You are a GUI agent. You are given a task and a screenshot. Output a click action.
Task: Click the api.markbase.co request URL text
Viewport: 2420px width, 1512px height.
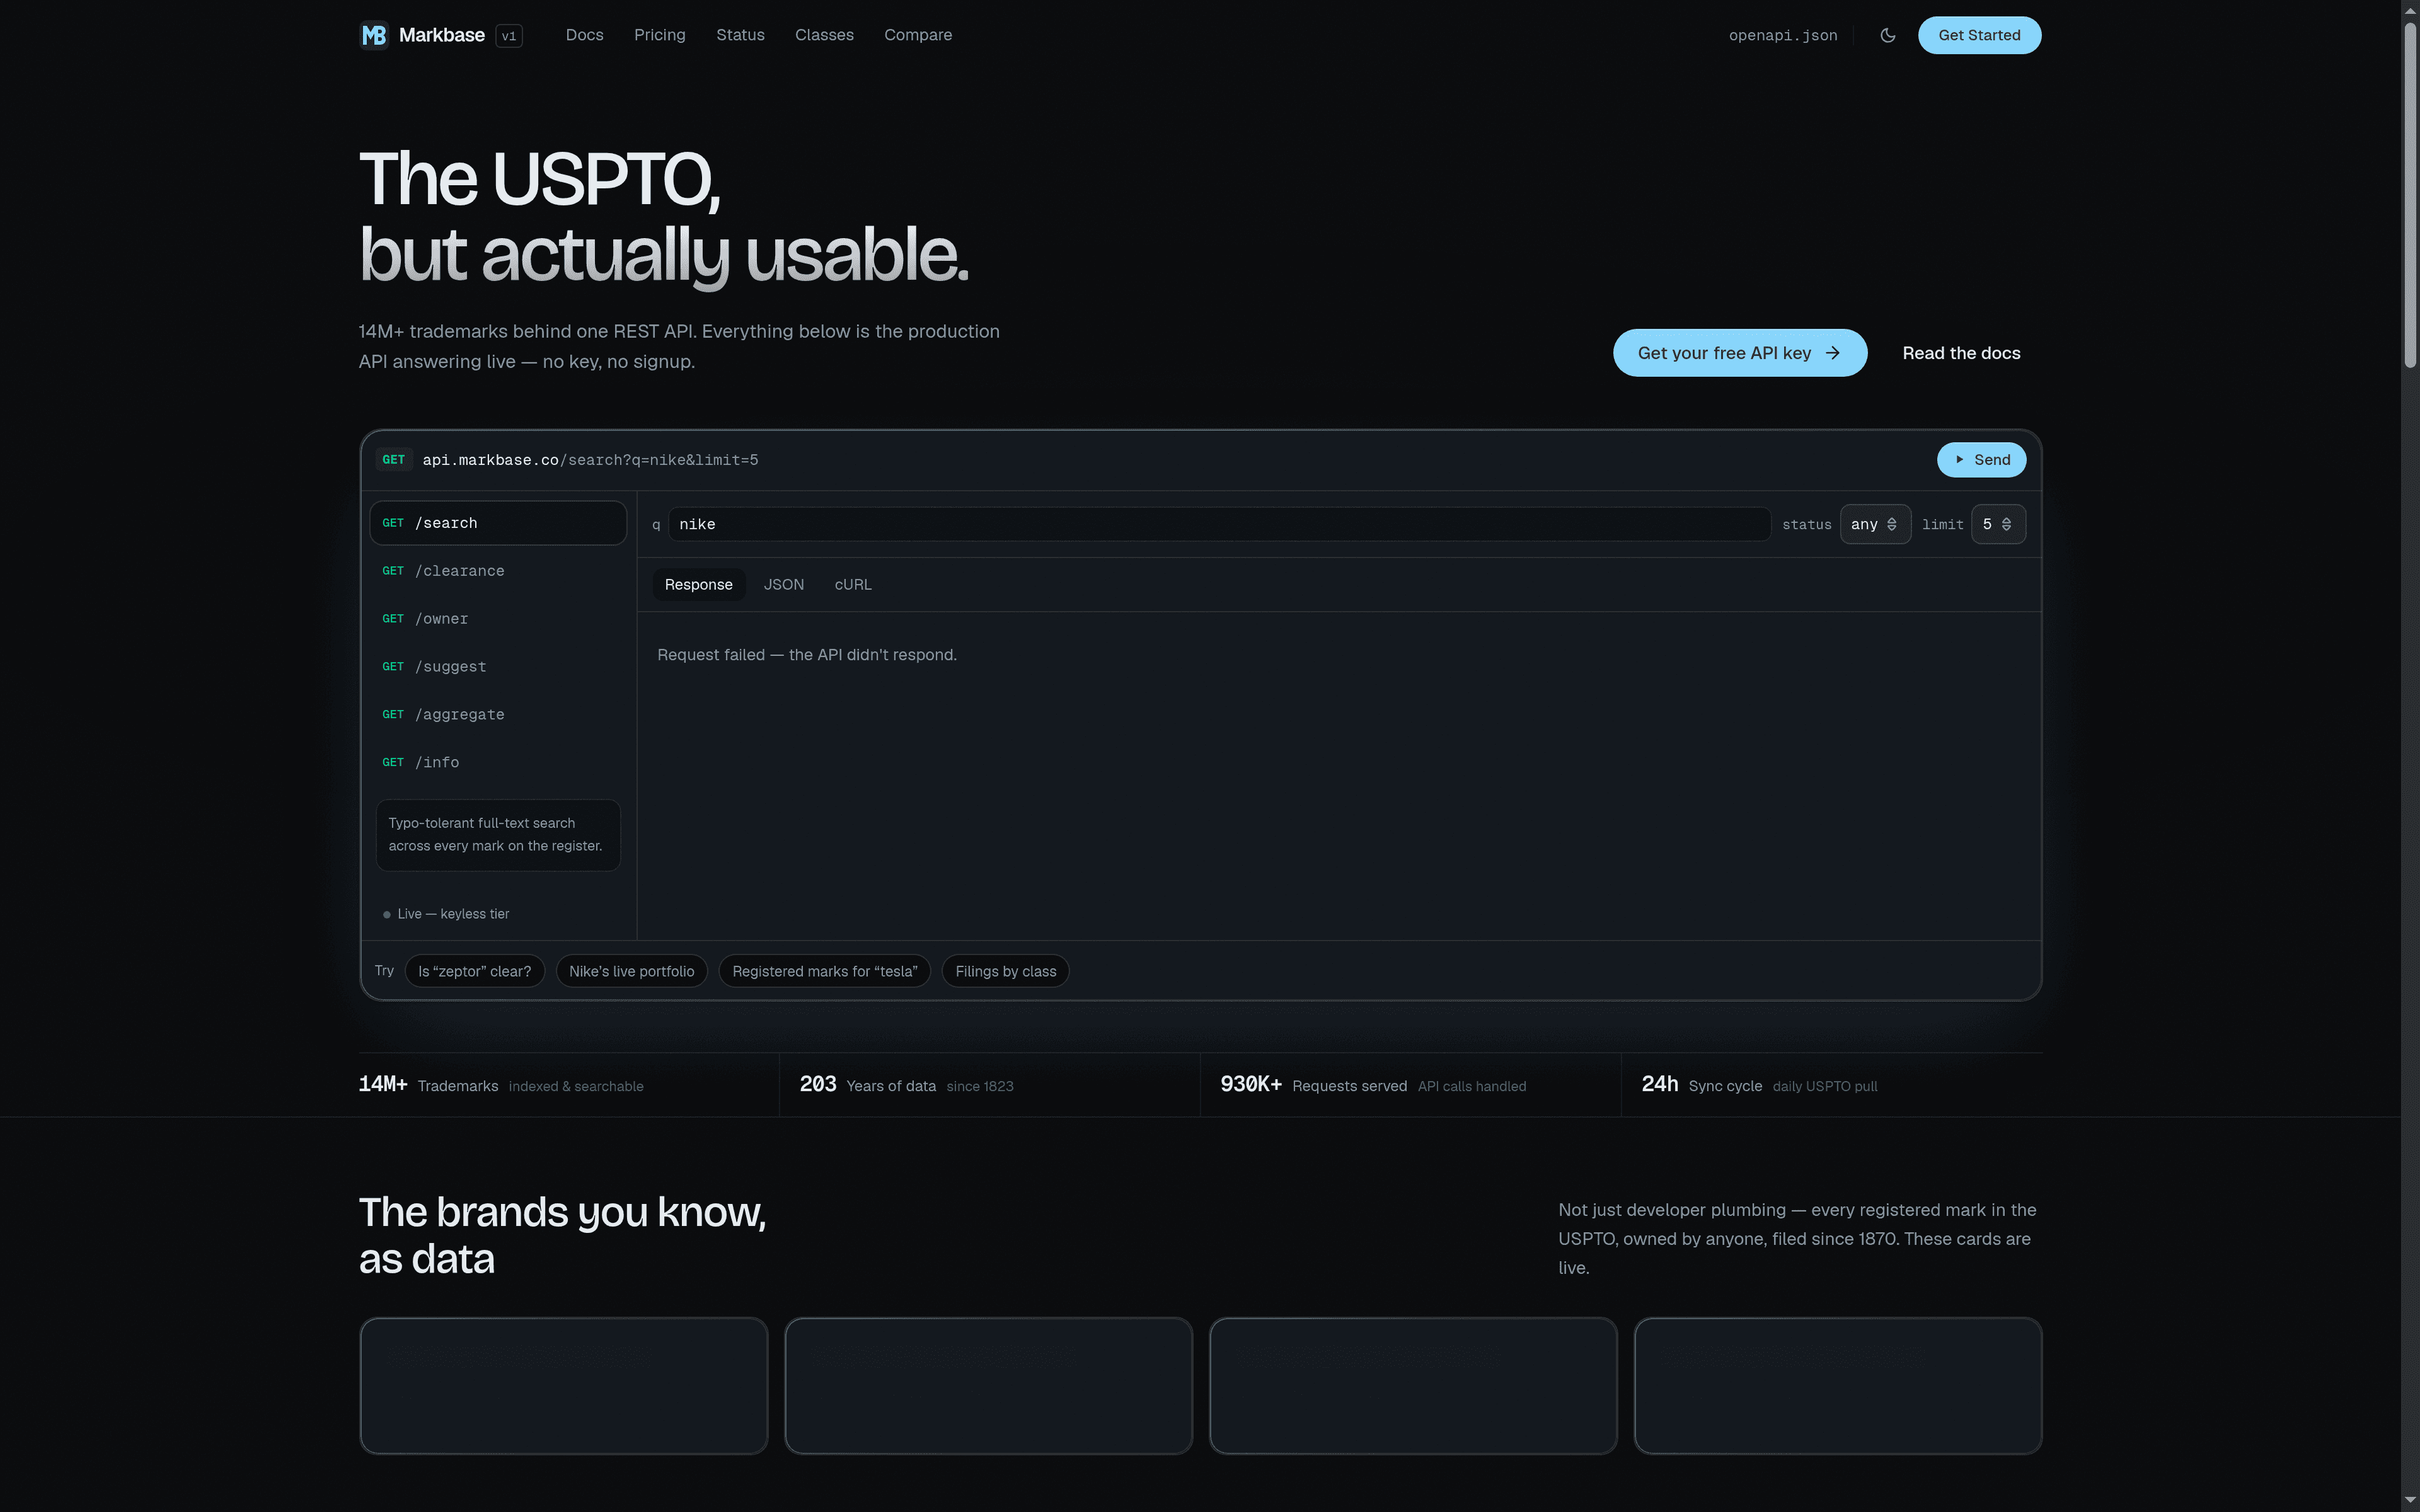pyautogui.click(x=590, y=460)
